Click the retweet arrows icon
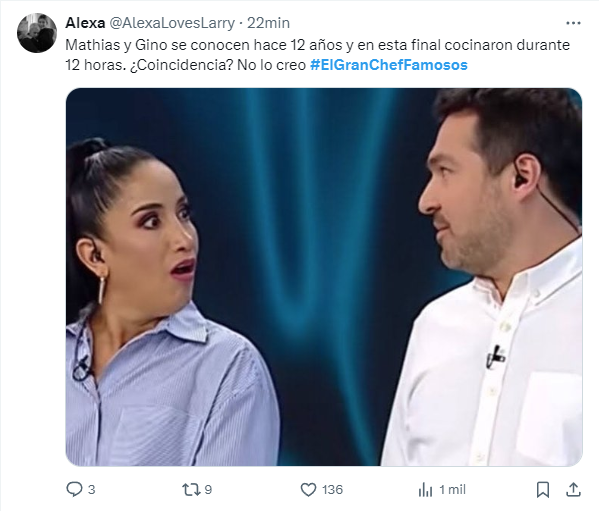 [191, 489]
